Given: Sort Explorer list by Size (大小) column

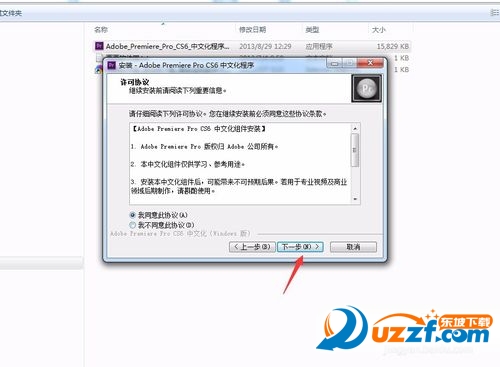Looking at the screenshot, I should pyautogui.click(x=379, y=30).
